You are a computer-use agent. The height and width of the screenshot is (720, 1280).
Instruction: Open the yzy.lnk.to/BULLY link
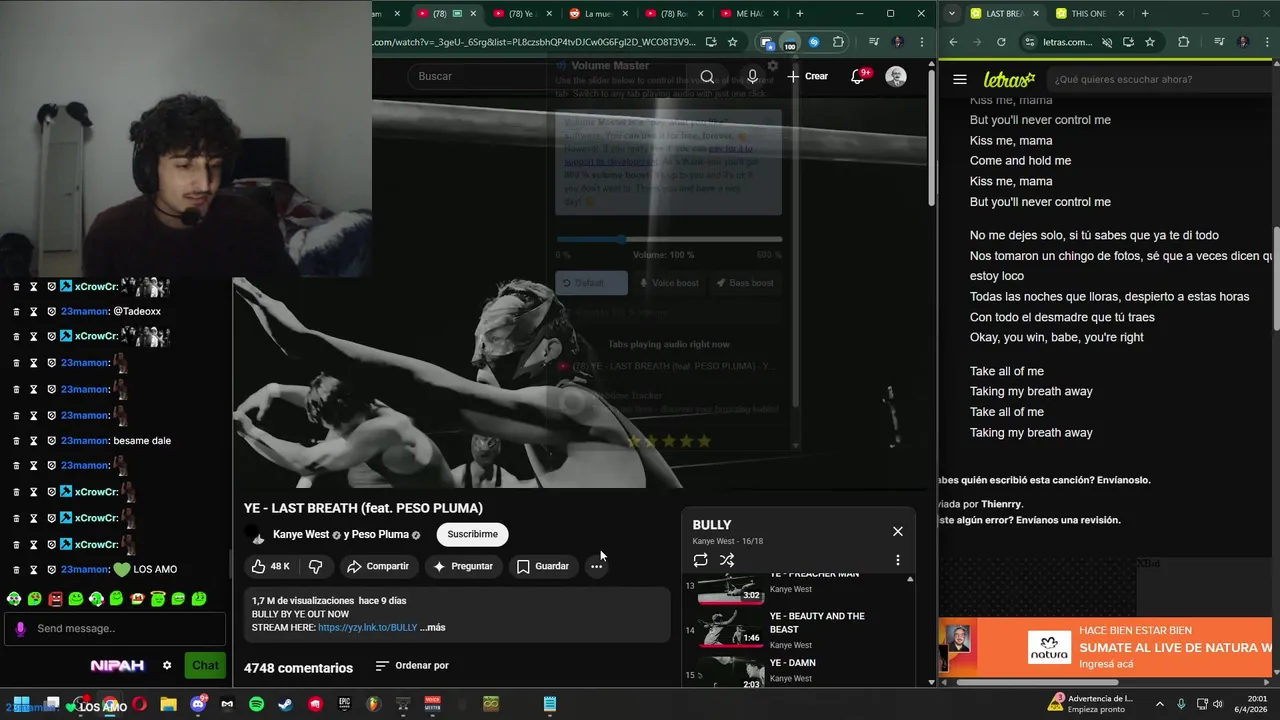coord(367,627)
